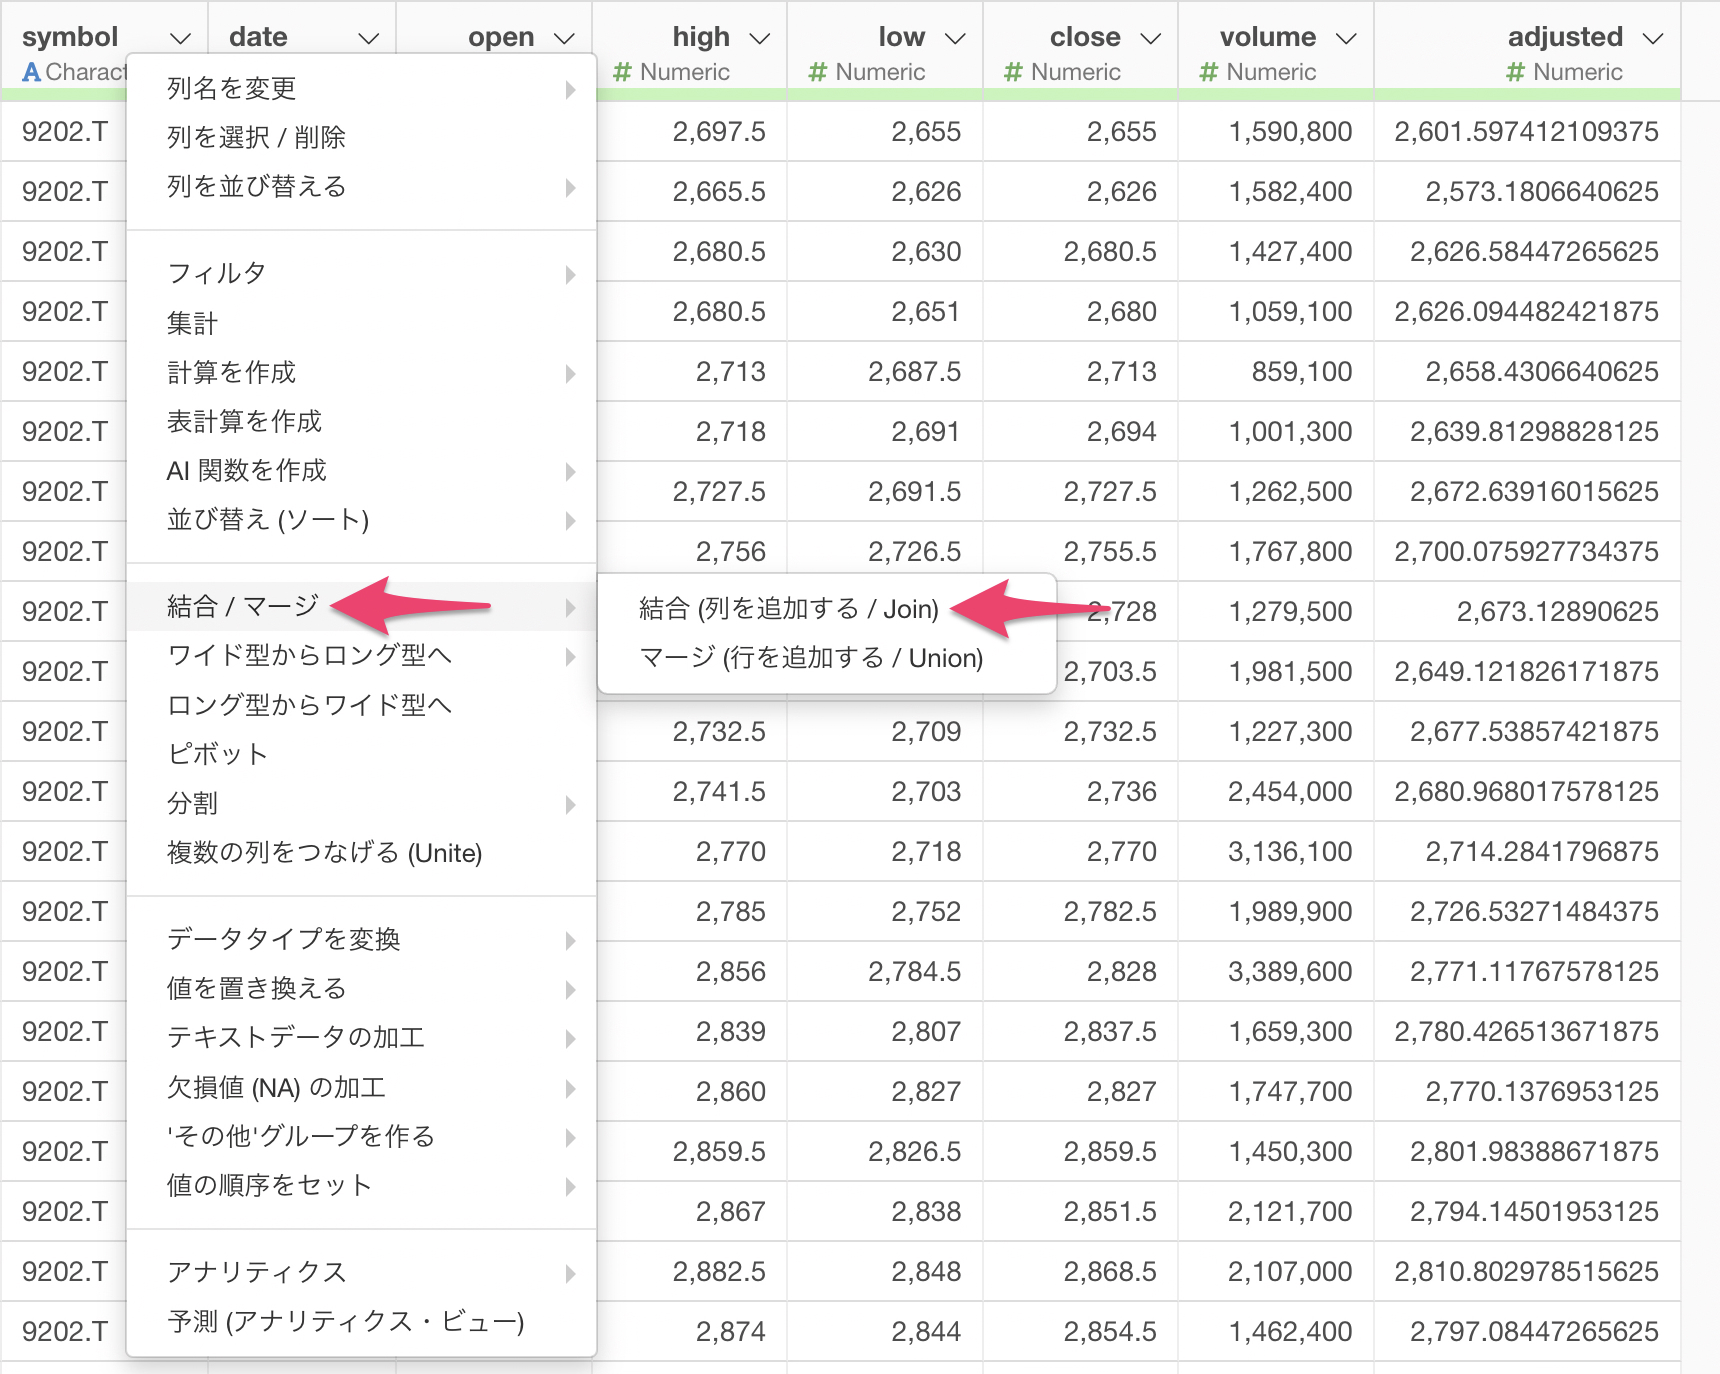
Task: Choose ピボット in the column menu
Action: (x=217, y=754)
